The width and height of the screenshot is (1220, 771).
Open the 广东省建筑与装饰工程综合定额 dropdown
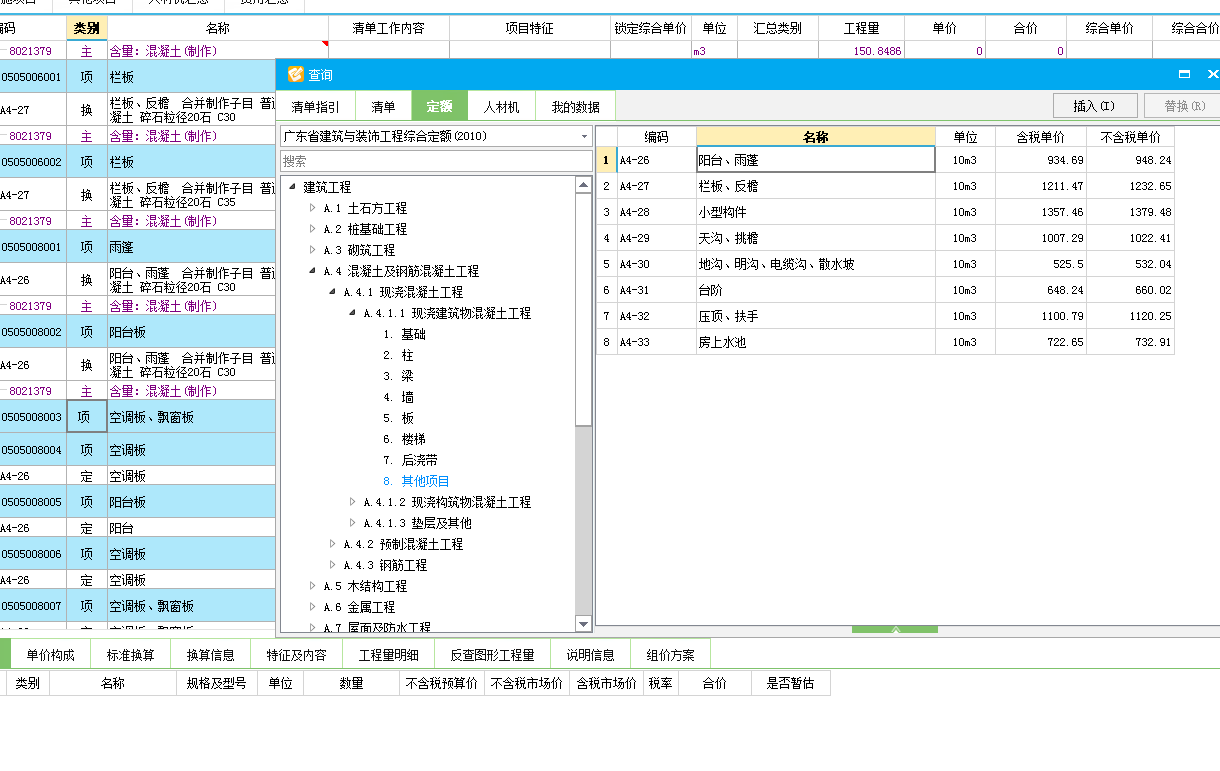(585, 136)
